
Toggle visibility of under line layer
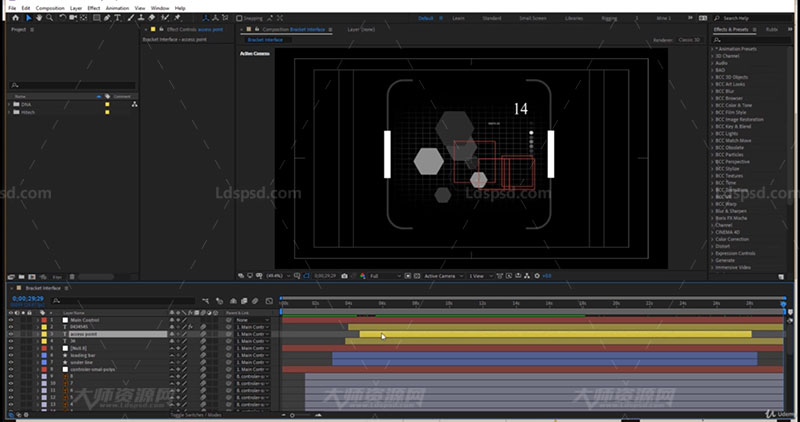[11, 362]
